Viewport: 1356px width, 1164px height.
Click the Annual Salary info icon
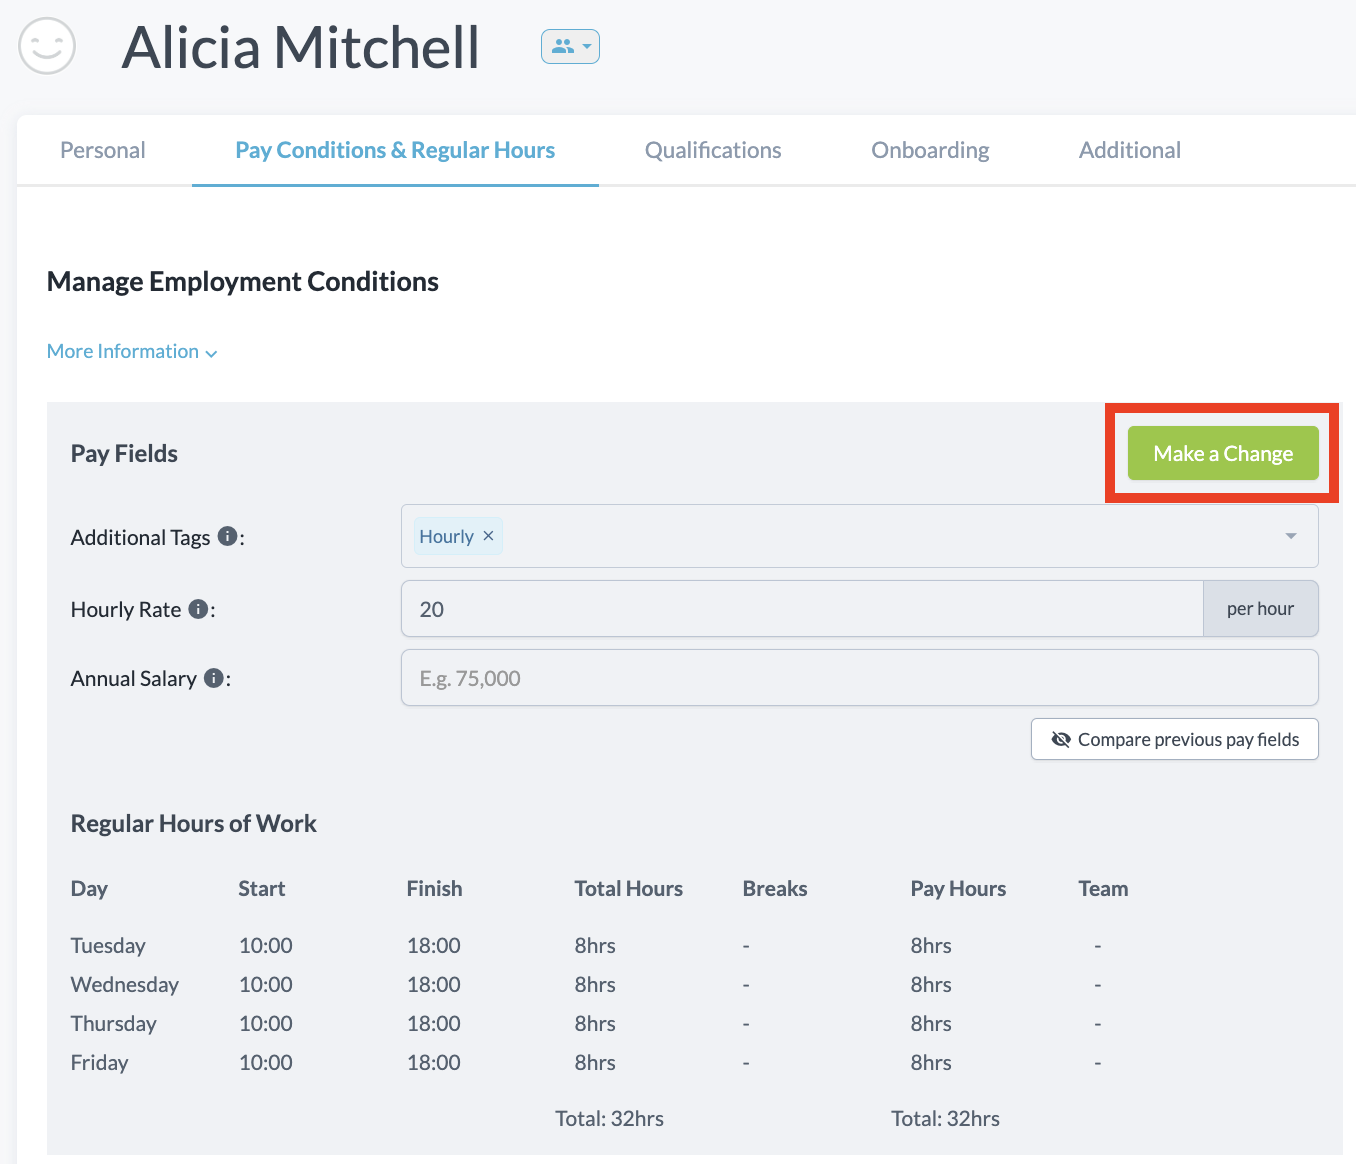point(213,678)
